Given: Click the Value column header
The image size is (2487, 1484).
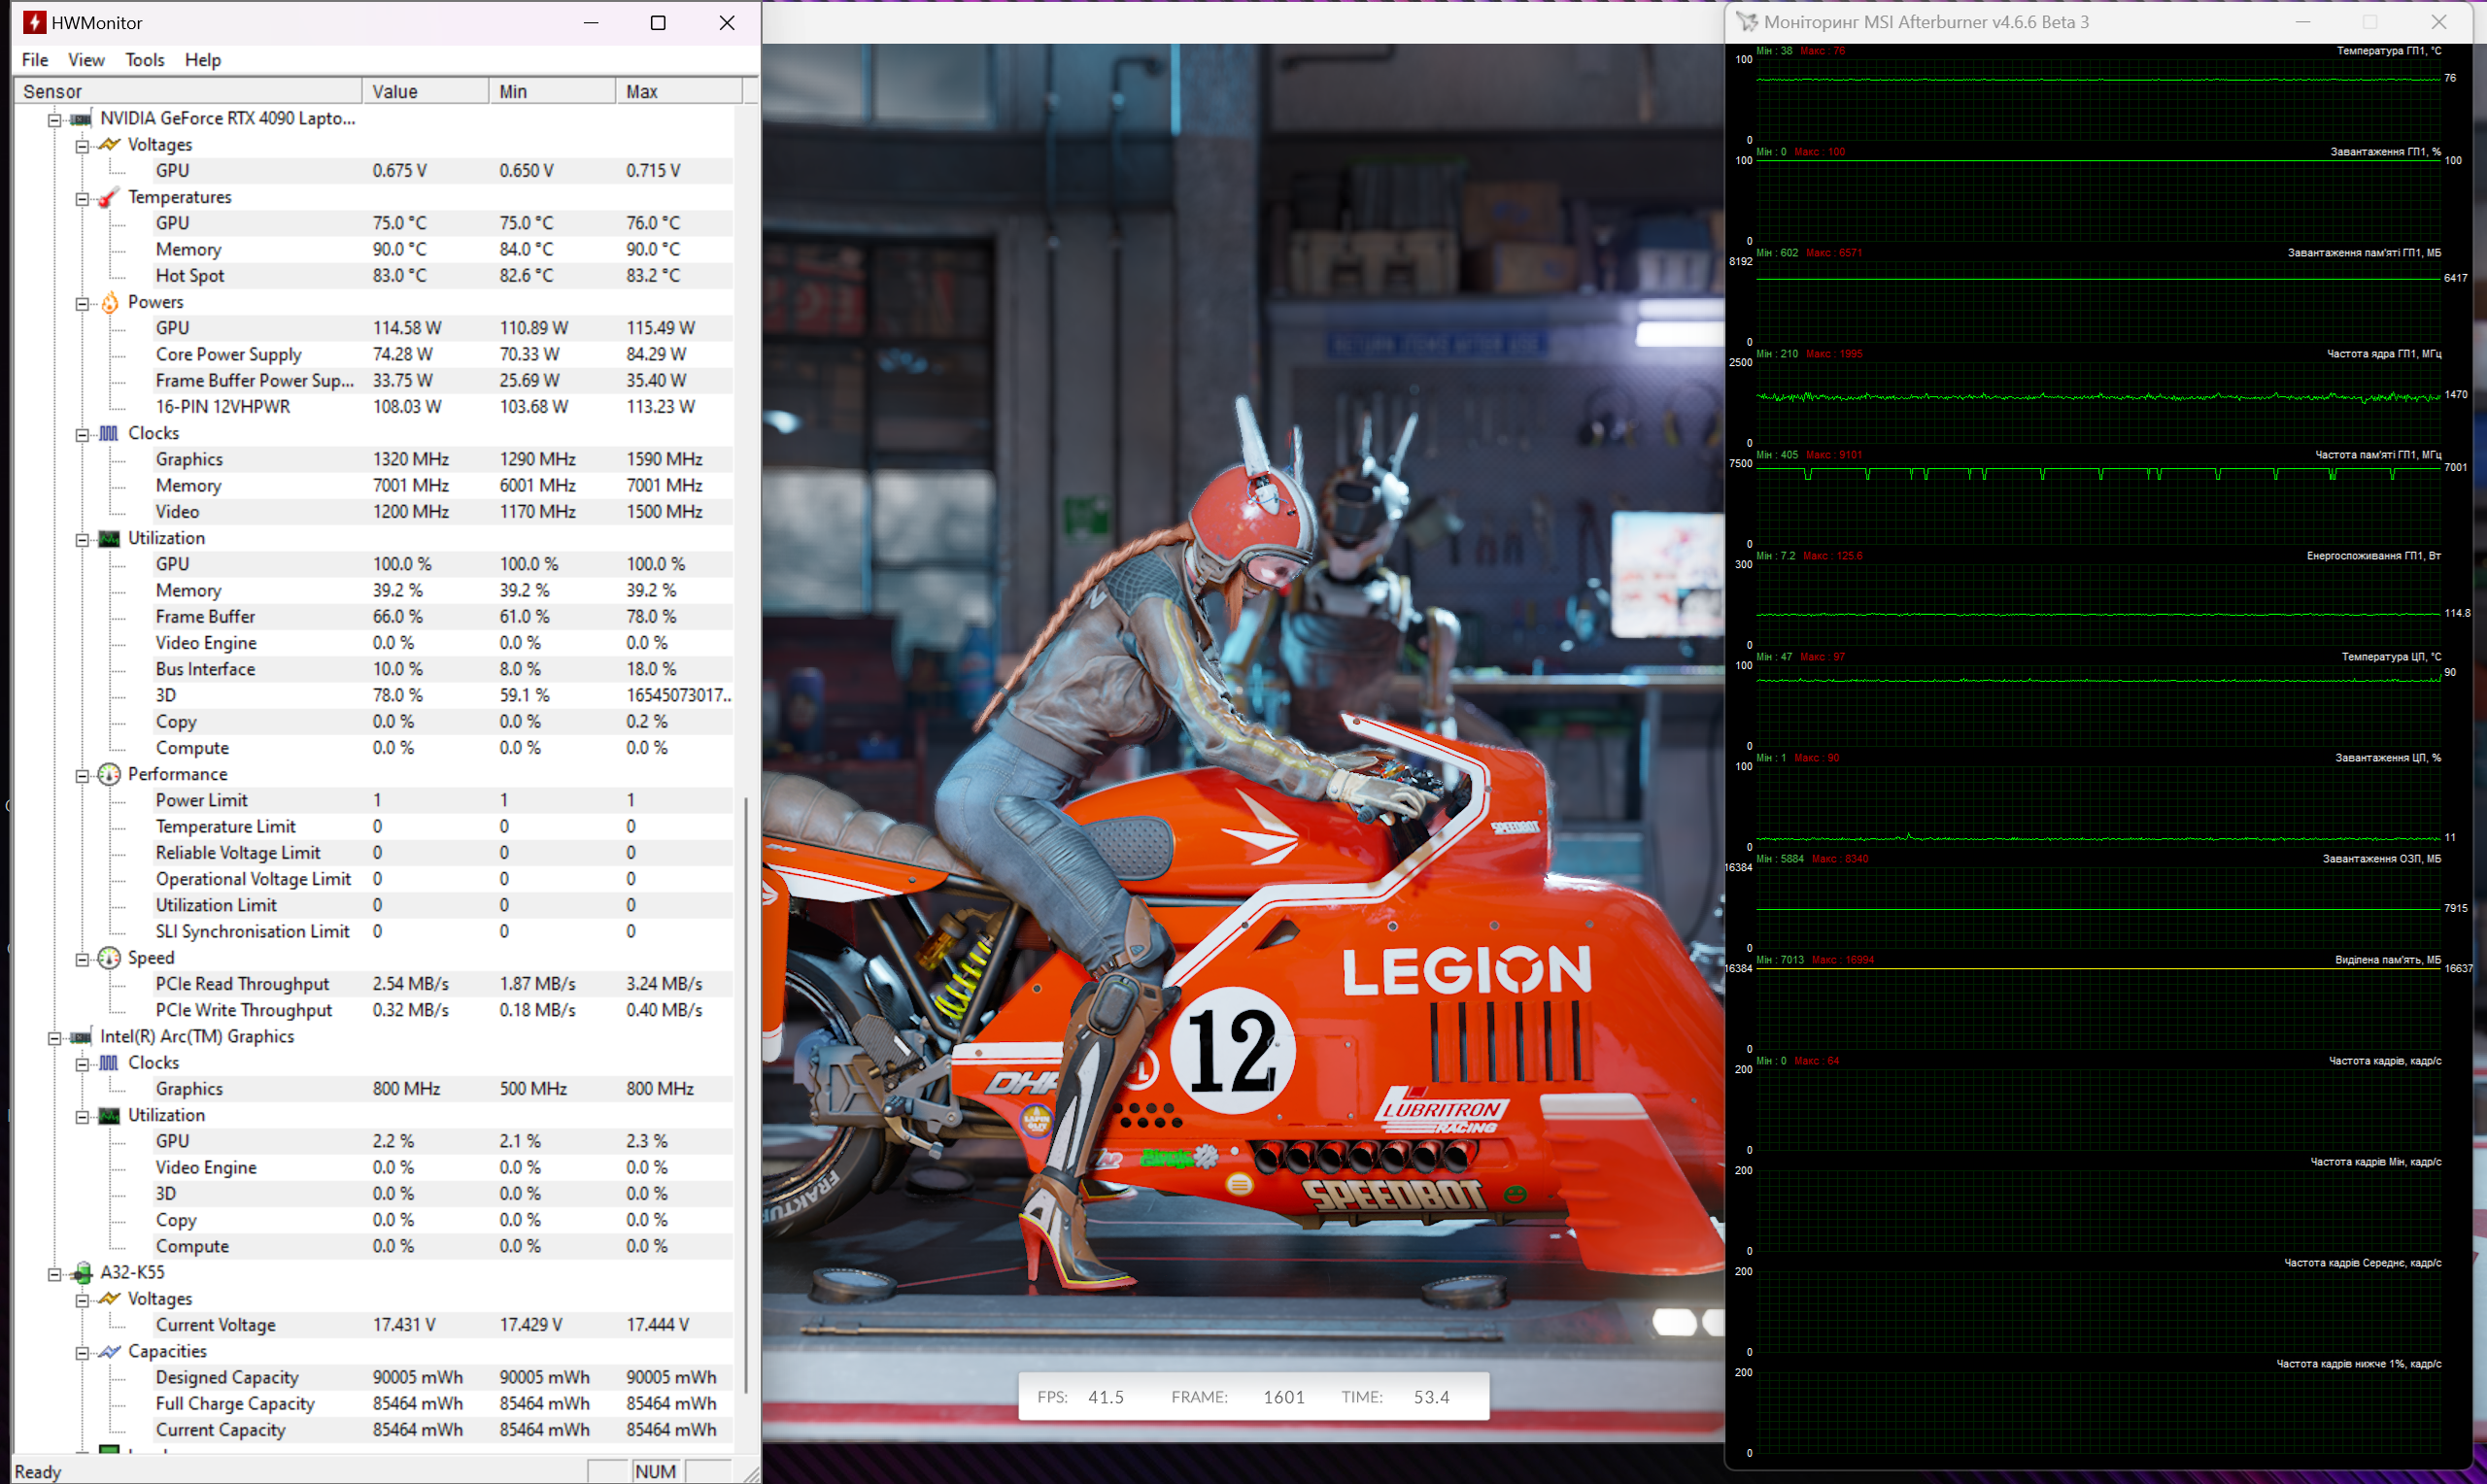Looking at the screenshot, I should 425,91.
